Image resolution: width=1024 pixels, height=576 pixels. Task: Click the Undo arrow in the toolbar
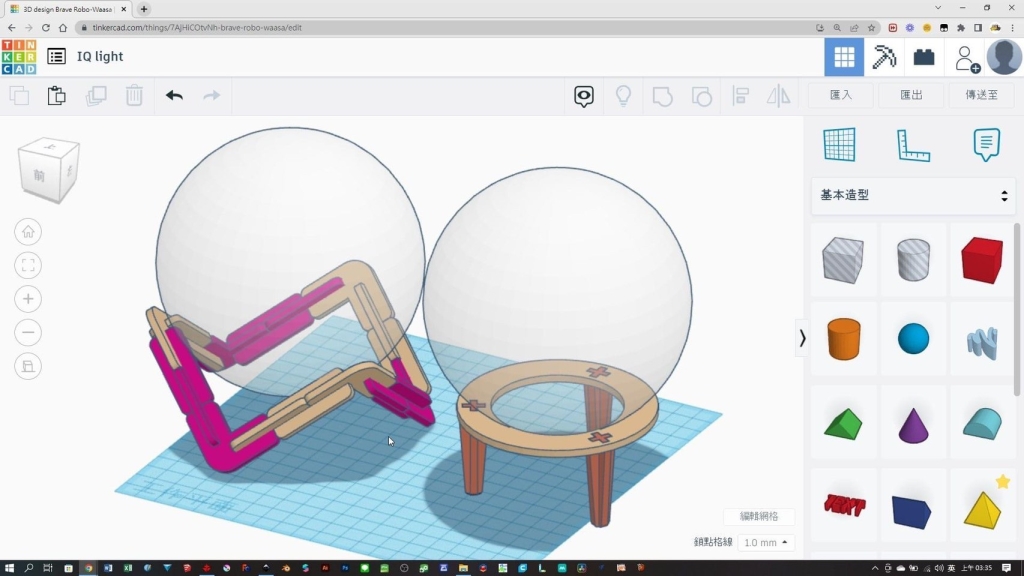(x=174, y=96)
